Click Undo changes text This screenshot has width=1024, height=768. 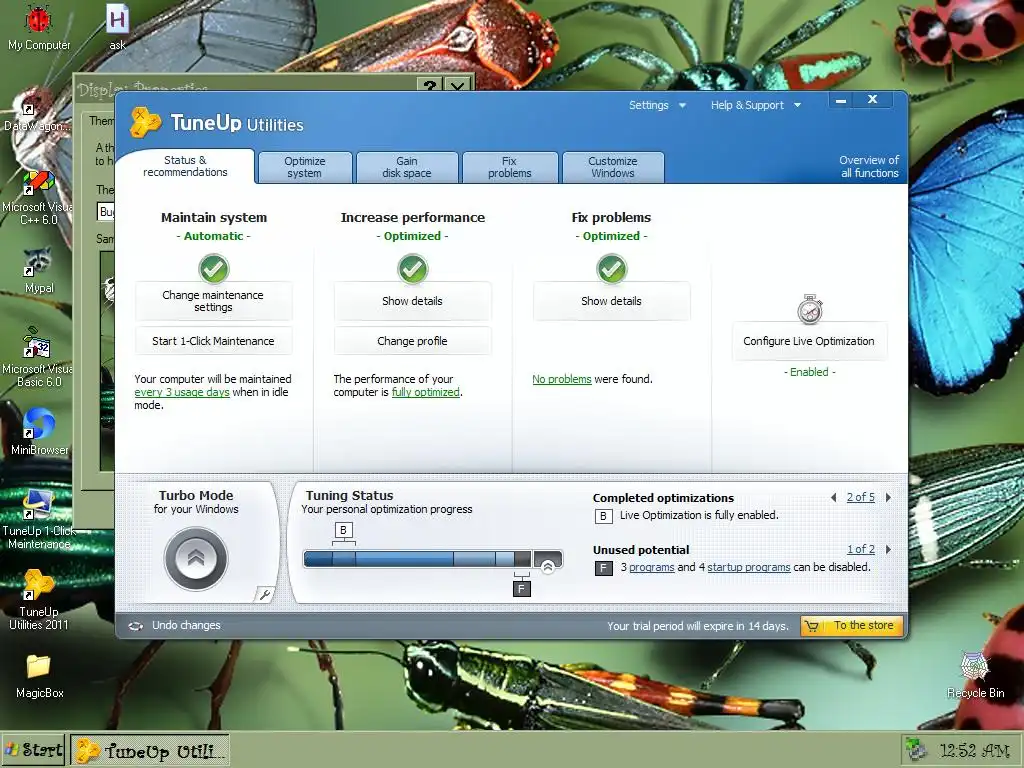[186, 626]
